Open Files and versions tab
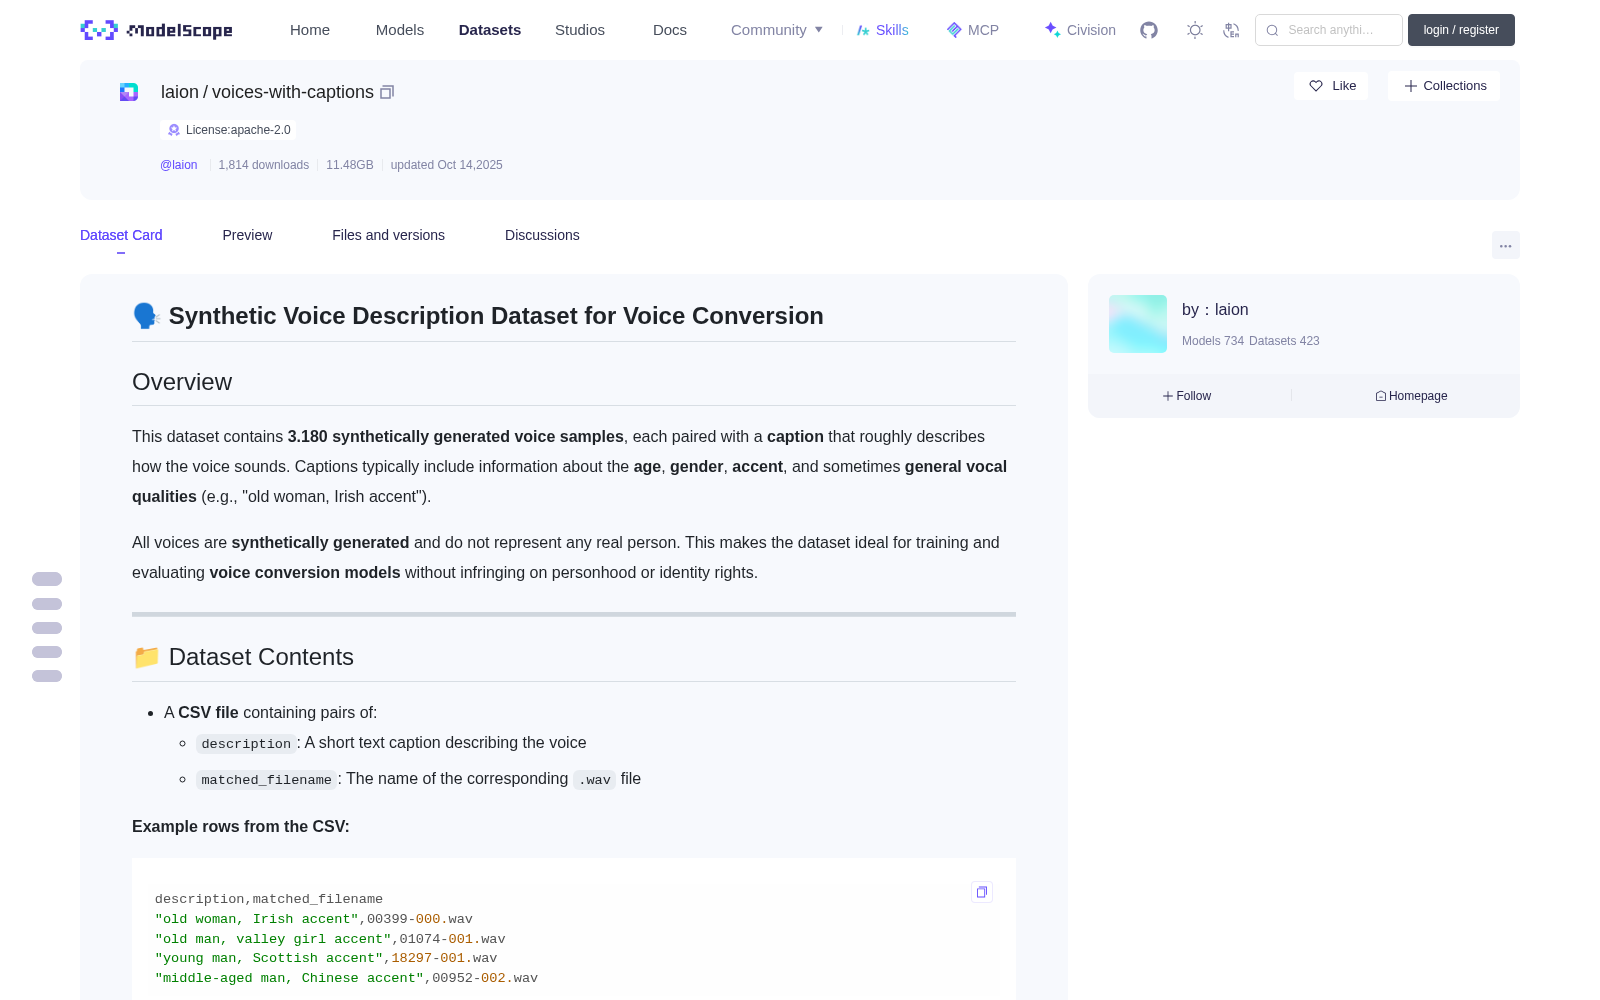The height and width of the screenshot is (1000, 1600). pyautogui.click(x=388, y=235)
